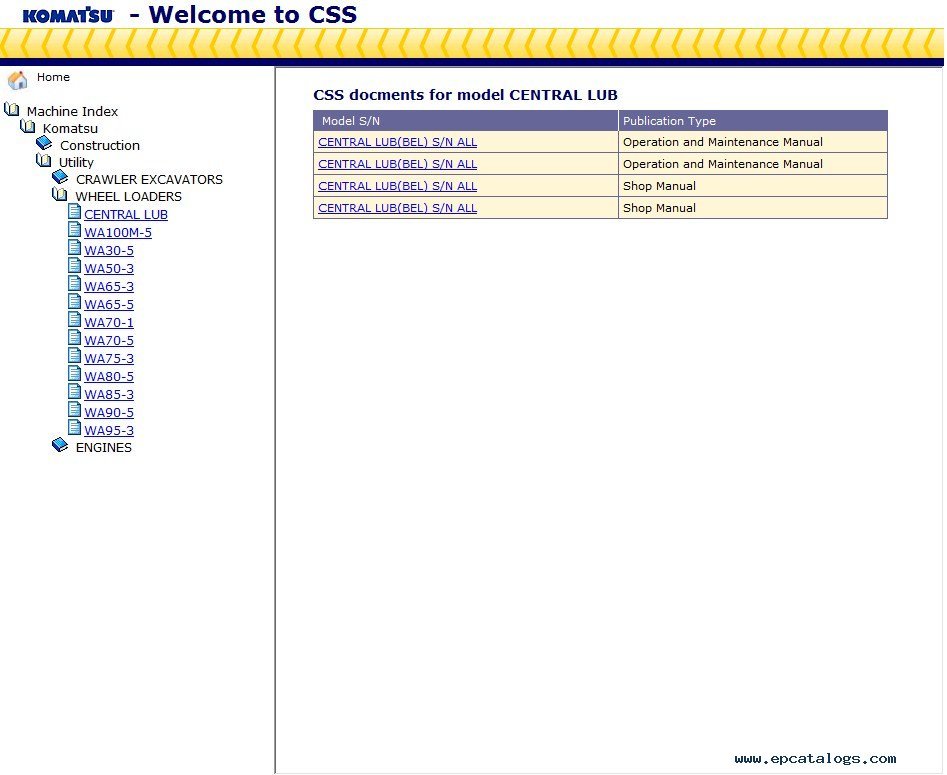Screen dimensions: 947x775
Task: Open the WA90-5 model link
Action: coord(109,413)
